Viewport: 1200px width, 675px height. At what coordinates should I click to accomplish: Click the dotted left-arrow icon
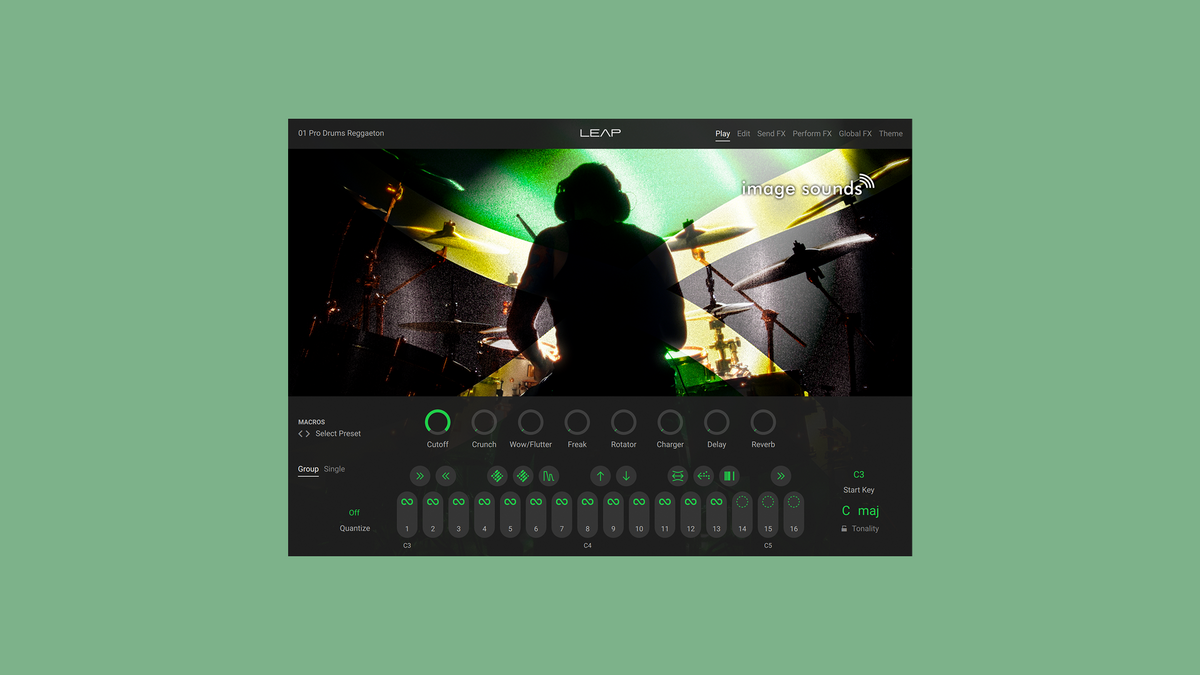point(704,476)
